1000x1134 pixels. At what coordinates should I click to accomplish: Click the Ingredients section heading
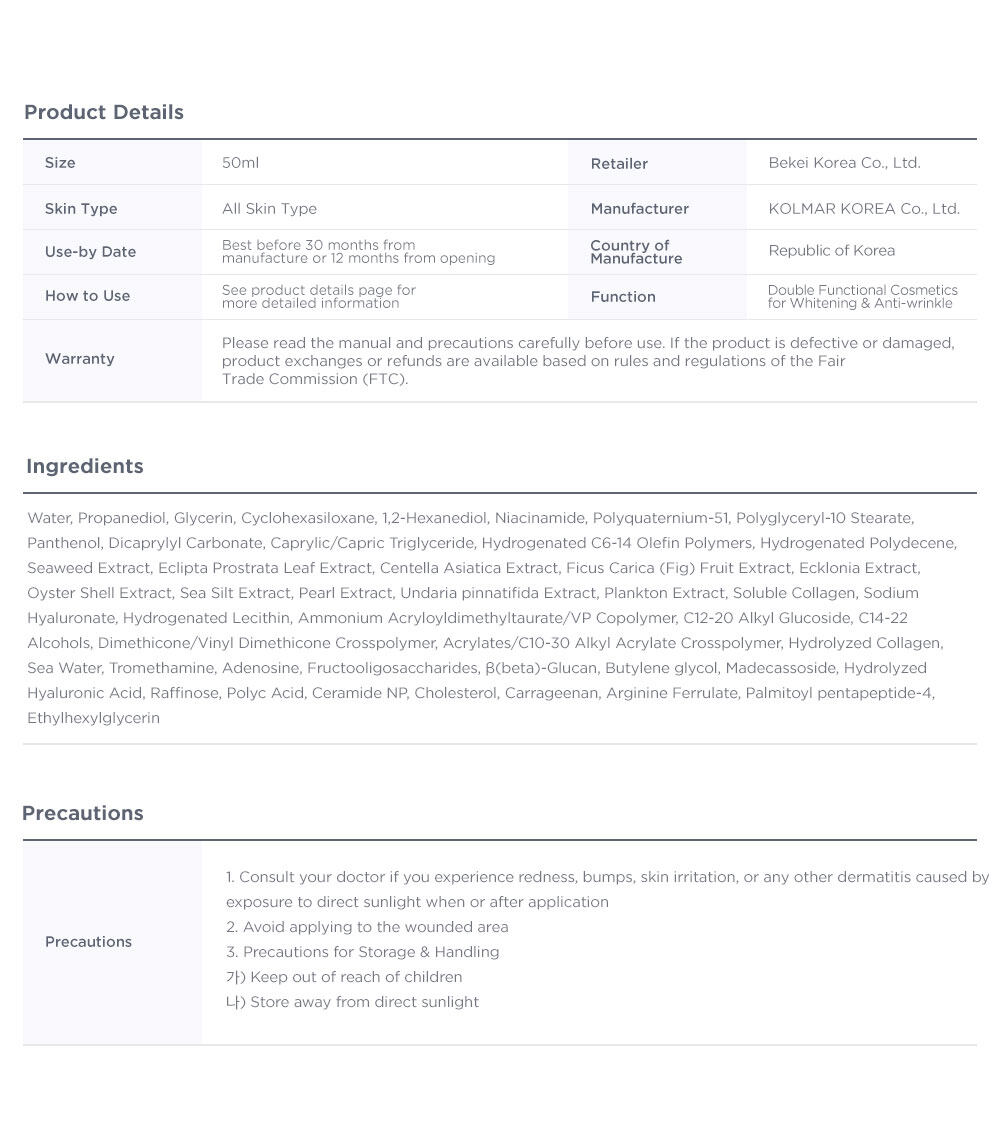pos(85,466)
